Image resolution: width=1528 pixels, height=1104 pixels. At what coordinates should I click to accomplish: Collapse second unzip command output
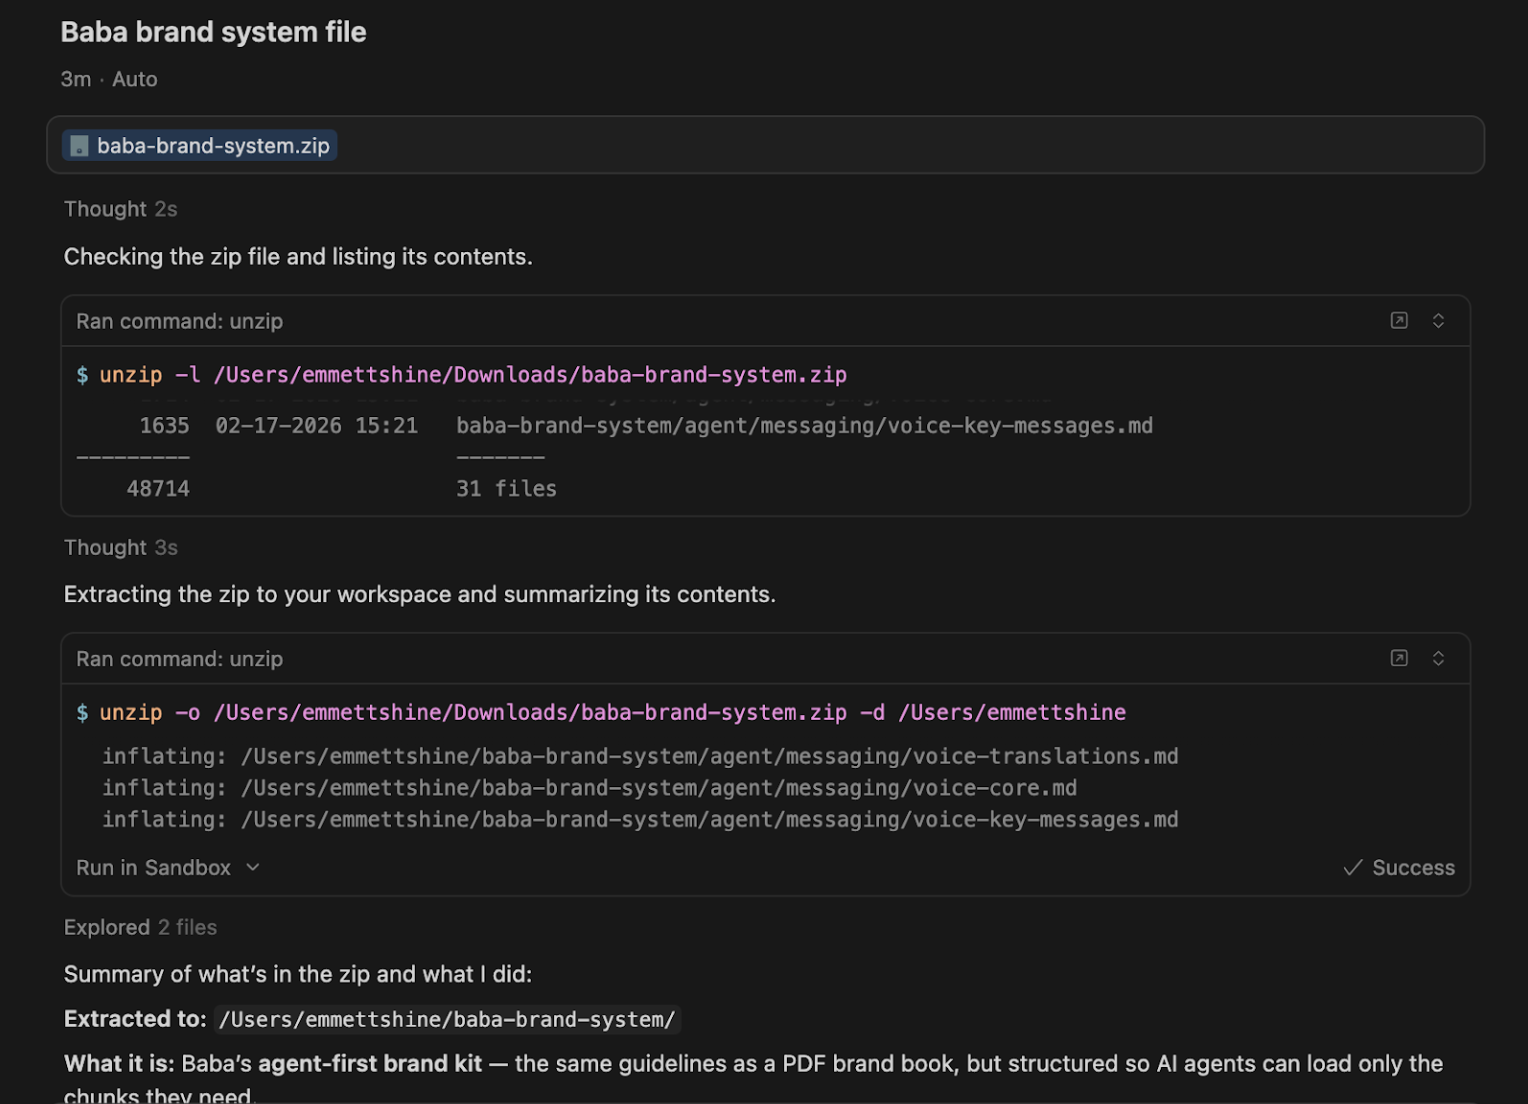pos(1438,658)
